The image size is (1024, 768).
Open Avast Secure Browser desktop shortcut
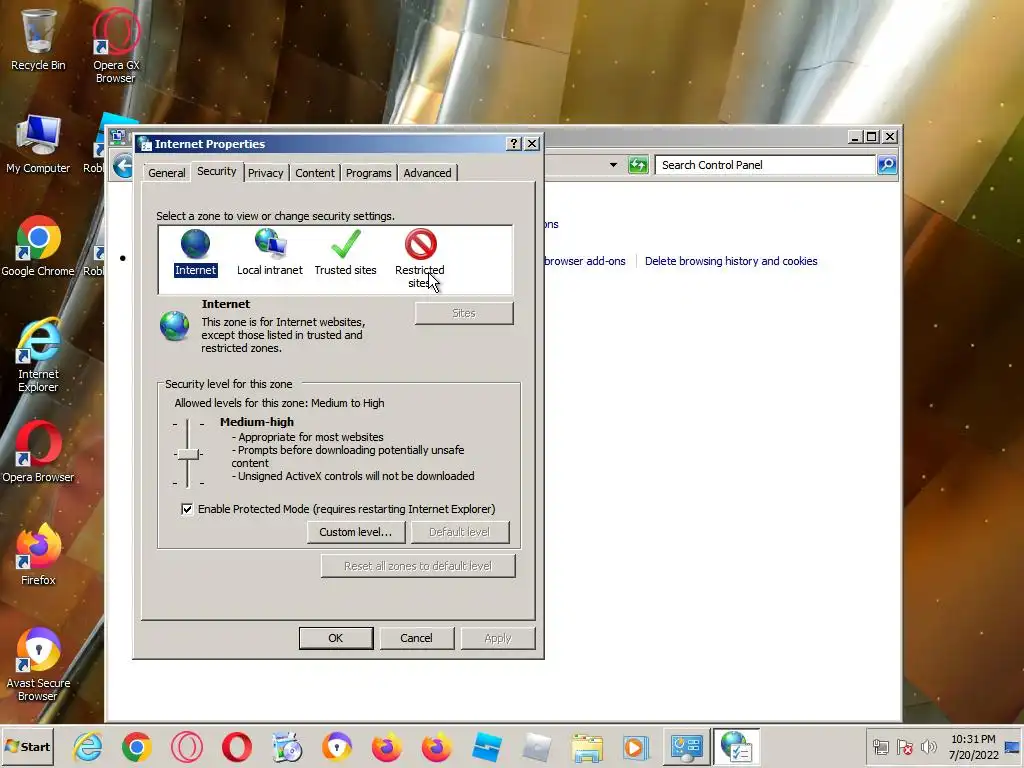[38, 665]
